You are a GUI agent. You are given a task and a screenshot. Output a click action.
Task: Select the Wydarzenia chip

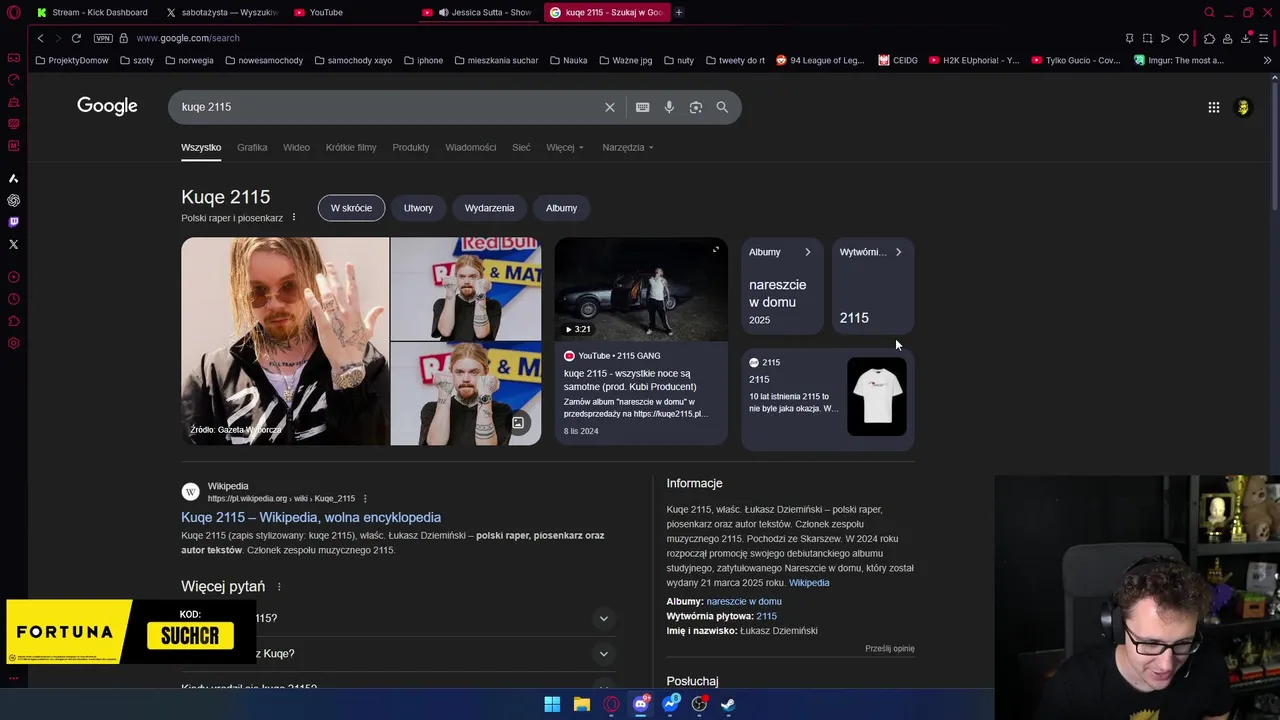[489, 208]
